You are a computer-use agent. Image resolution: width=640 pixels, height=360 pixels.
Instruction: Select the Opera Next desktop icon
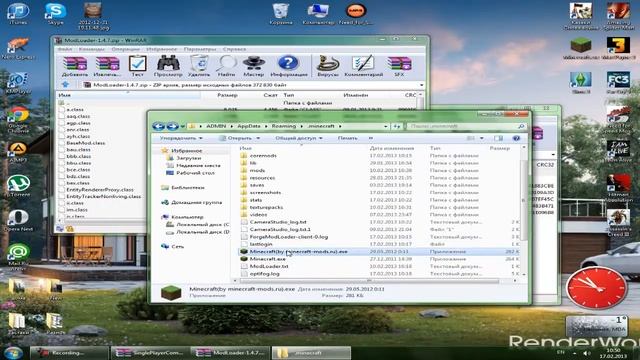tap(18, 221)
